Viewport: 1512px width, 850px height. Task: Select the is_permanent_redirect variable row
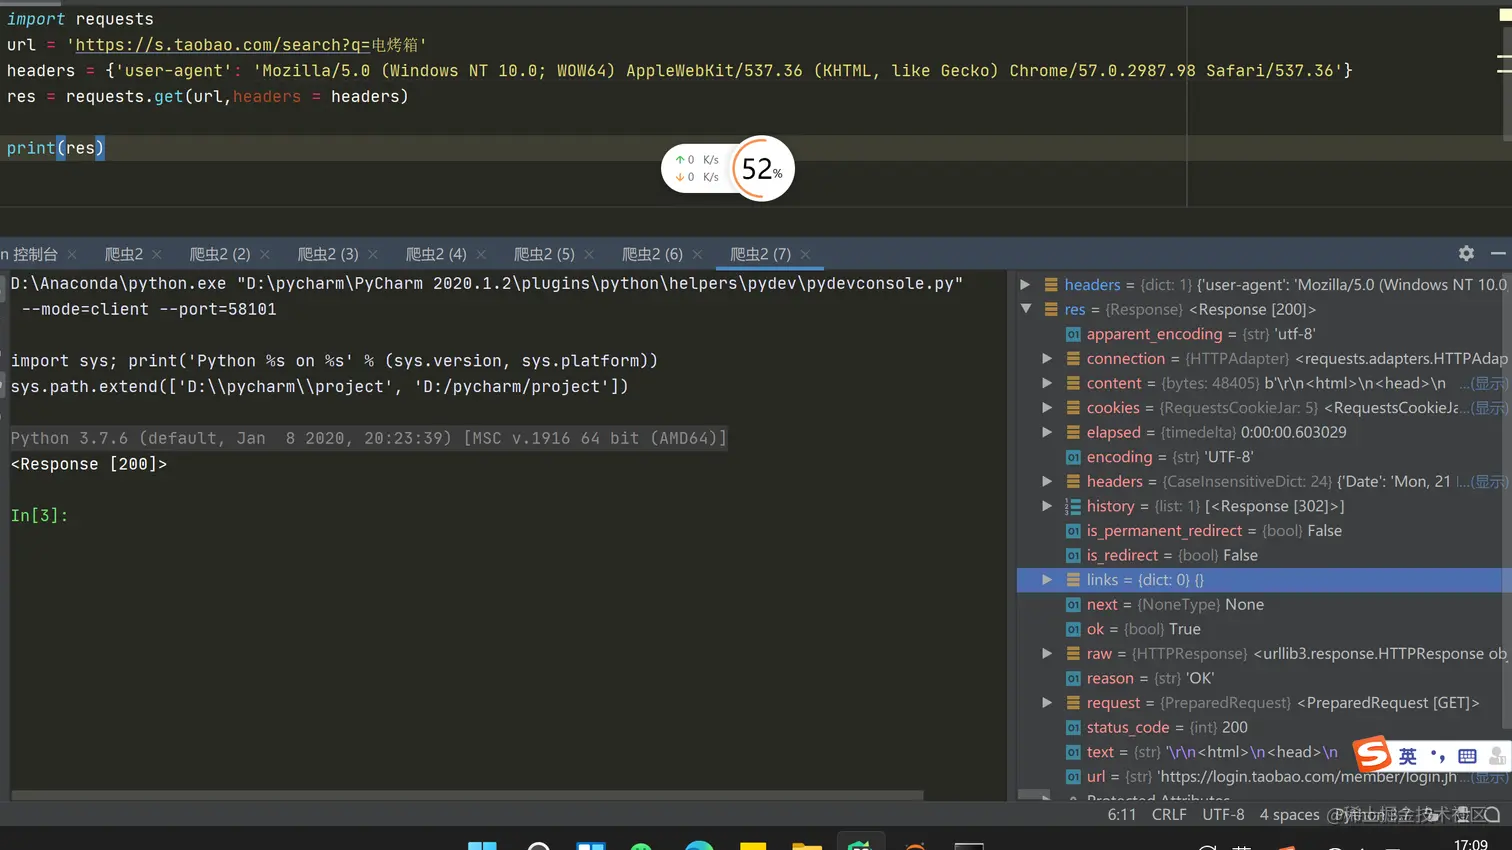1262,531
